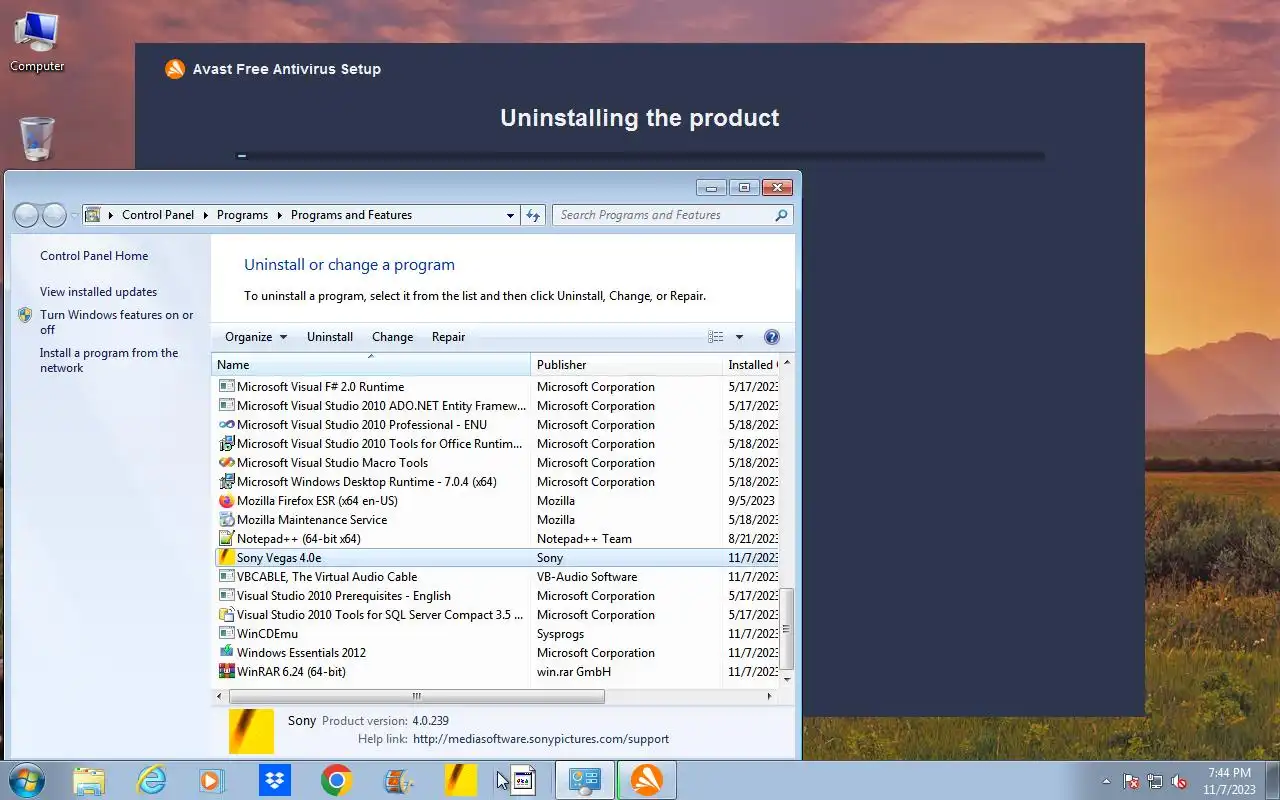Open the view options dropdown arrow

(x=740, y=337)
